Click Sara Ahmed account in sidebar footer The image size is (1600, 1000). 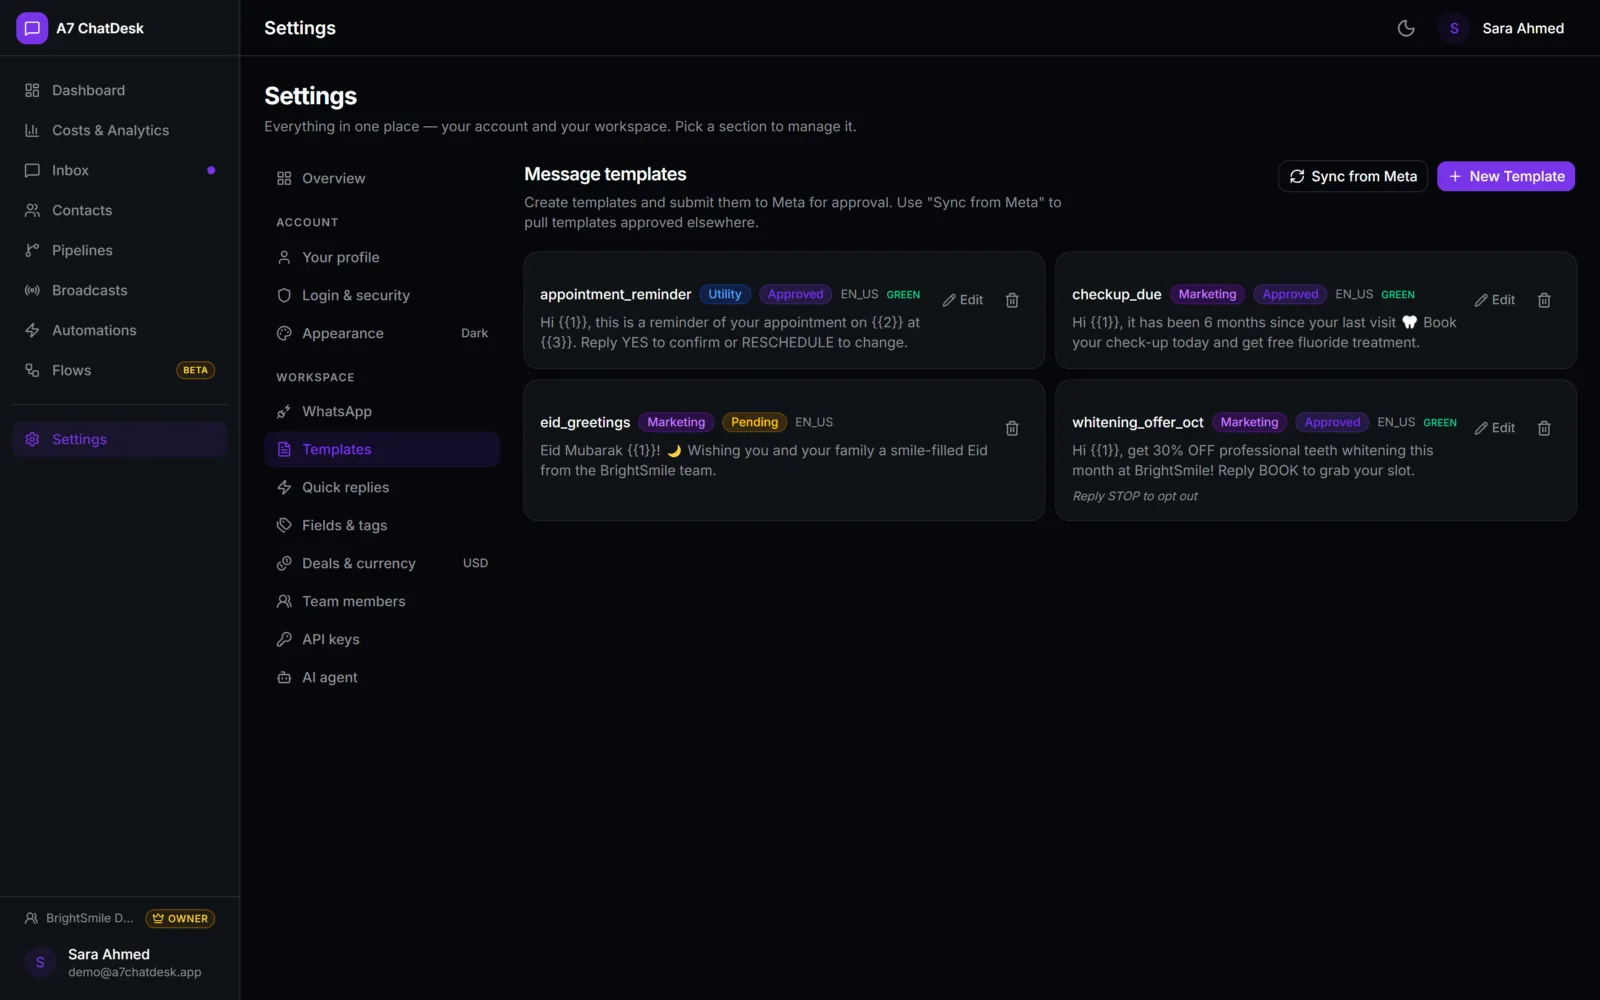click(120, 962)
